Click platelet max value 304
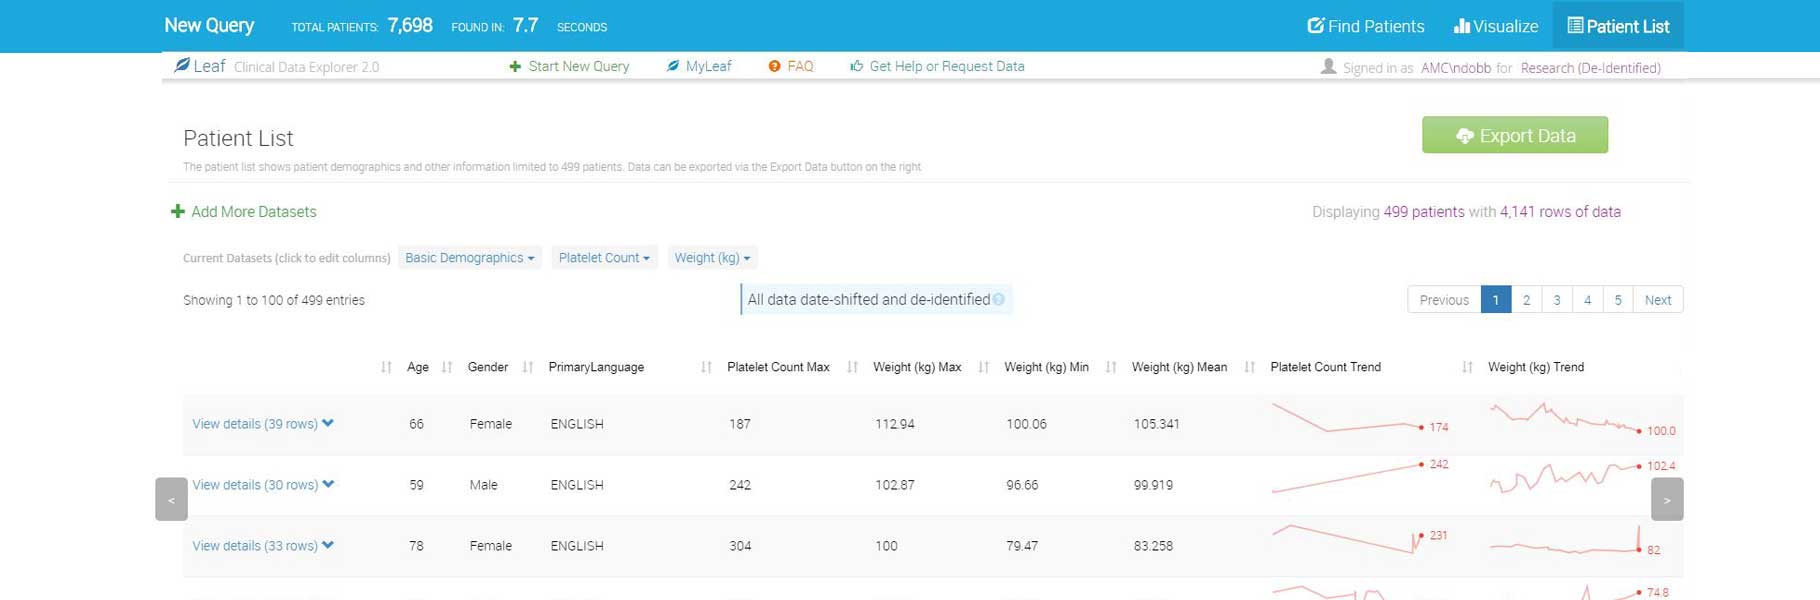The height and width of the screenshot is (600, 1820). pos(740,546)
